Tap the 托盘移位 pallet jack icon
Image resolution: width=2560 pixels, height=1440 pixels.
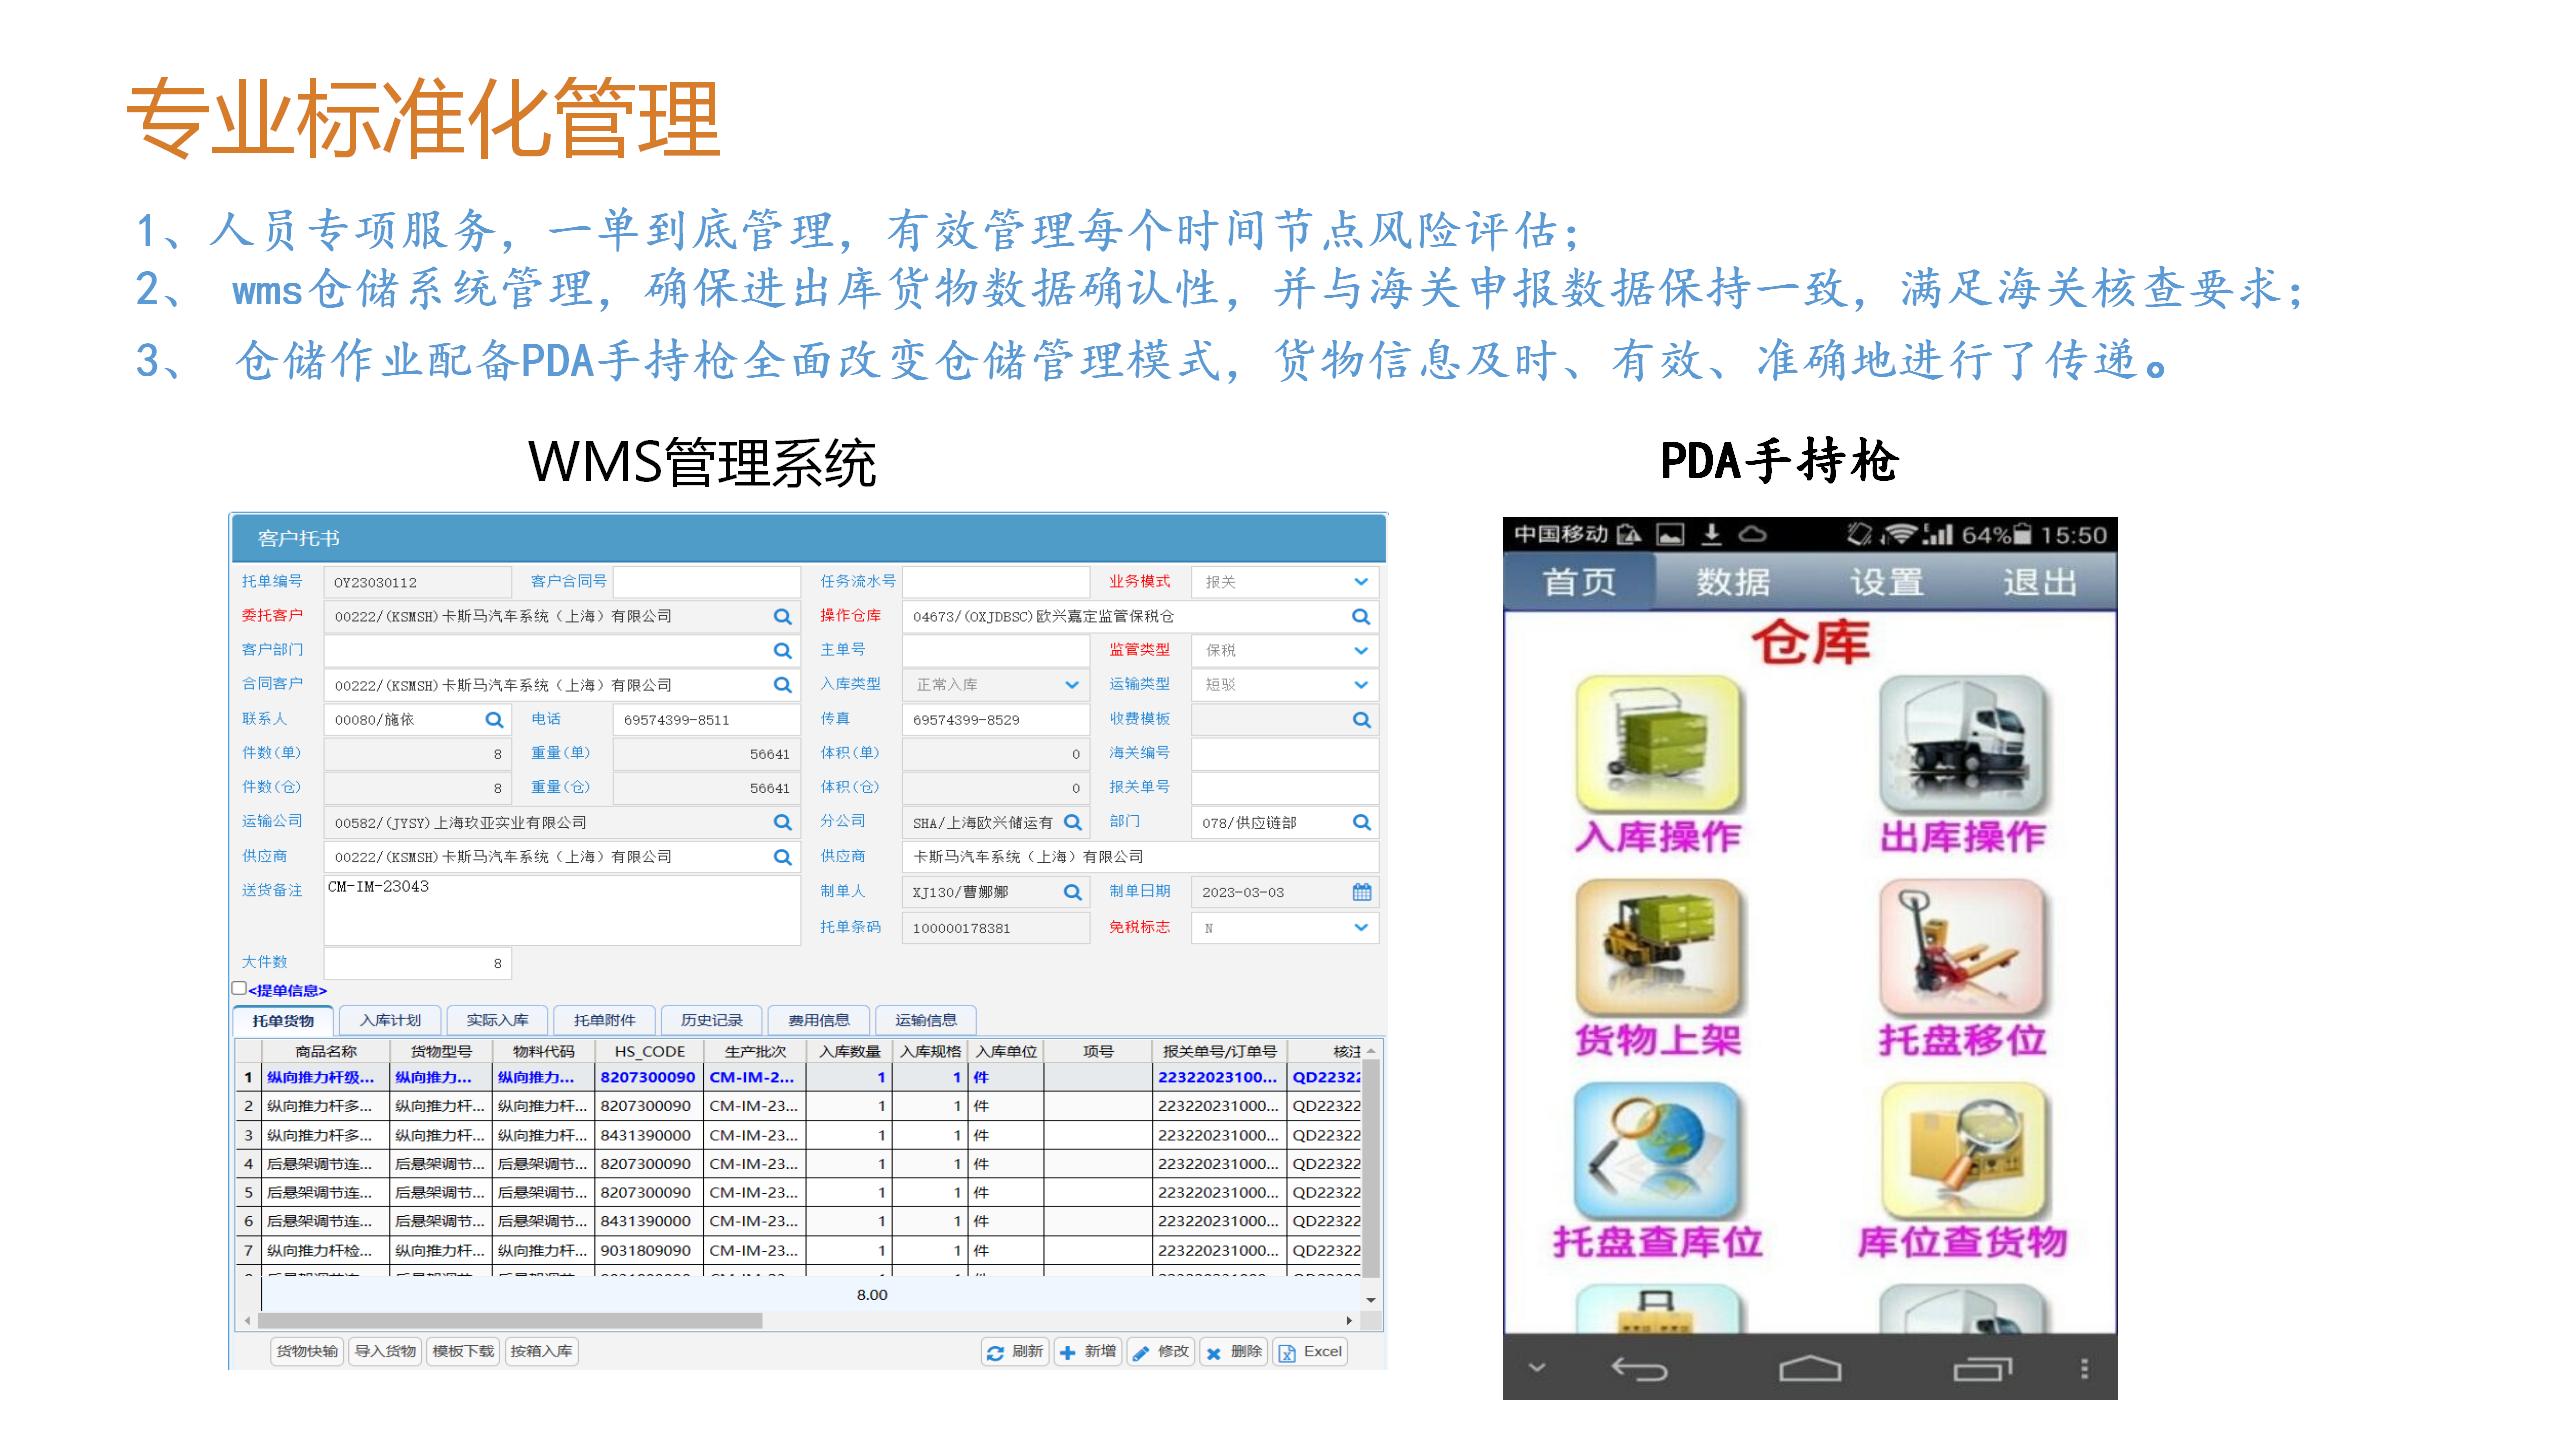tap(1963, 947)
